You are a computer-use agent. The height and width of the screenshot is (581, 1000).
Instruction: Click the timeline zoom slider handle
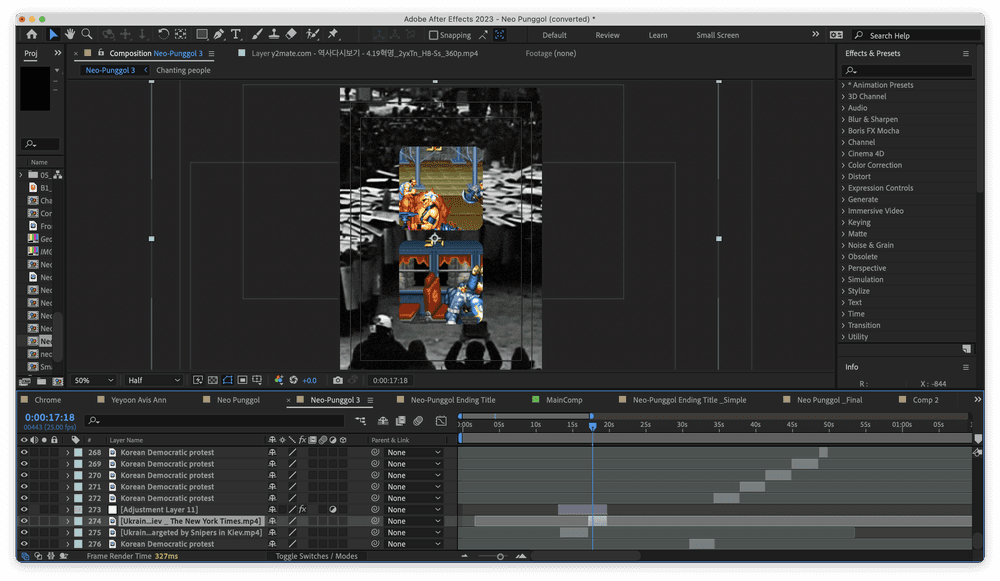(x=501, y=557)
